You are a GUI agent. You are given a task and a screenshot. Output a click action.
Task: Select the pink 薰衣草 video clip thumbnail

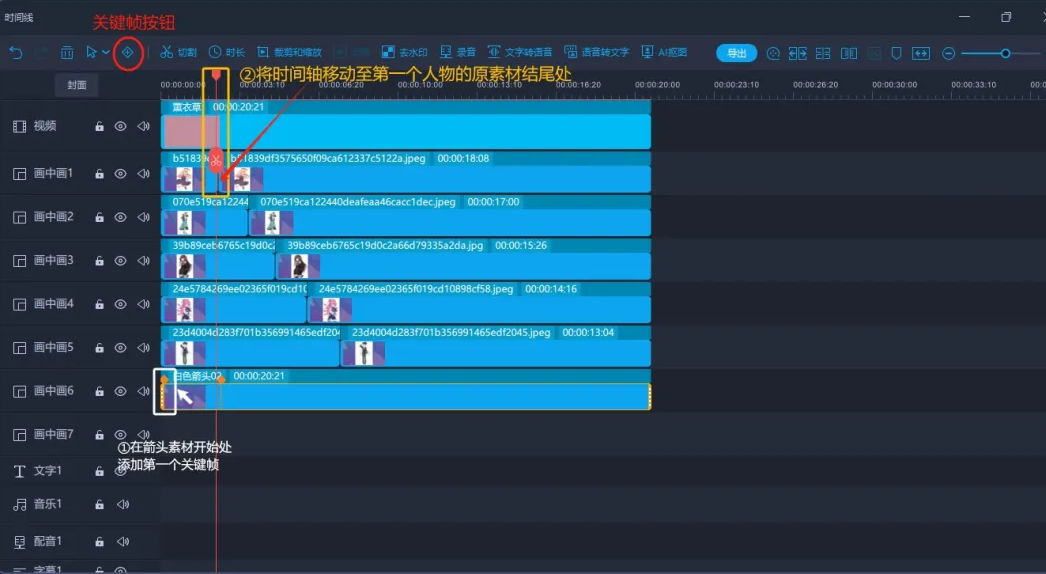click(x=191, y=131)
